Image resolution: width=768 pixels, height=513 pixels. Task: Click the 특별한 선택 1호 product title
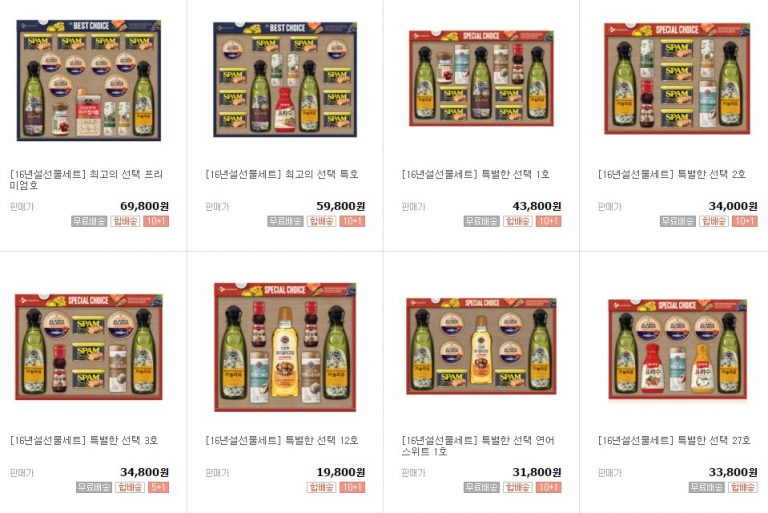point(476,174)
